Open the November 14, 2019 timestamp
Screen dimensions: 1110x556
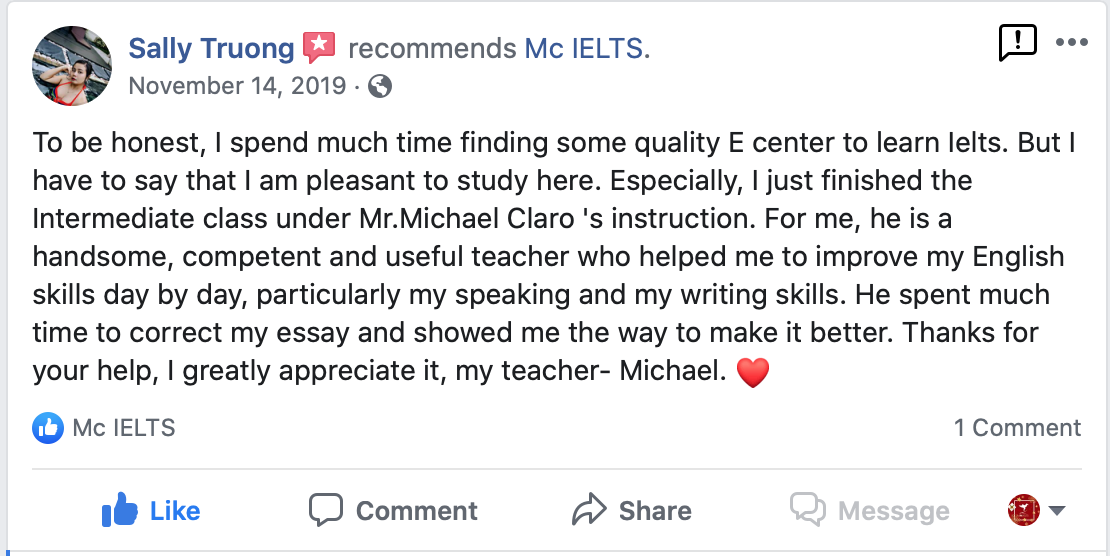[238, 85]
